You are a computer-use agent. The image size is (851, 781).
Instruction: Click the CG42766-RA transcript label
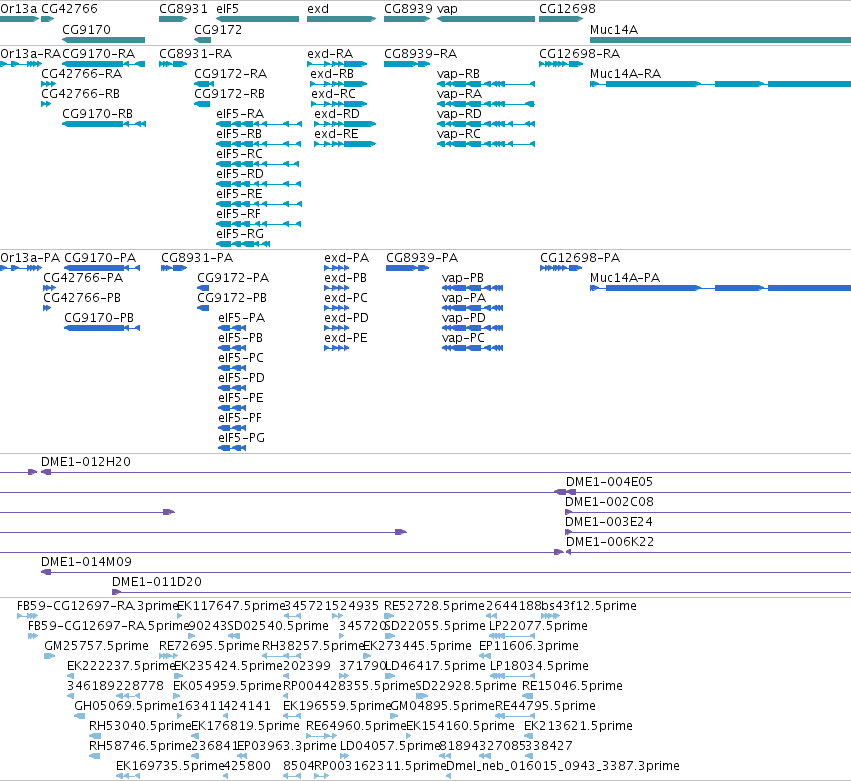click(82, 73)
